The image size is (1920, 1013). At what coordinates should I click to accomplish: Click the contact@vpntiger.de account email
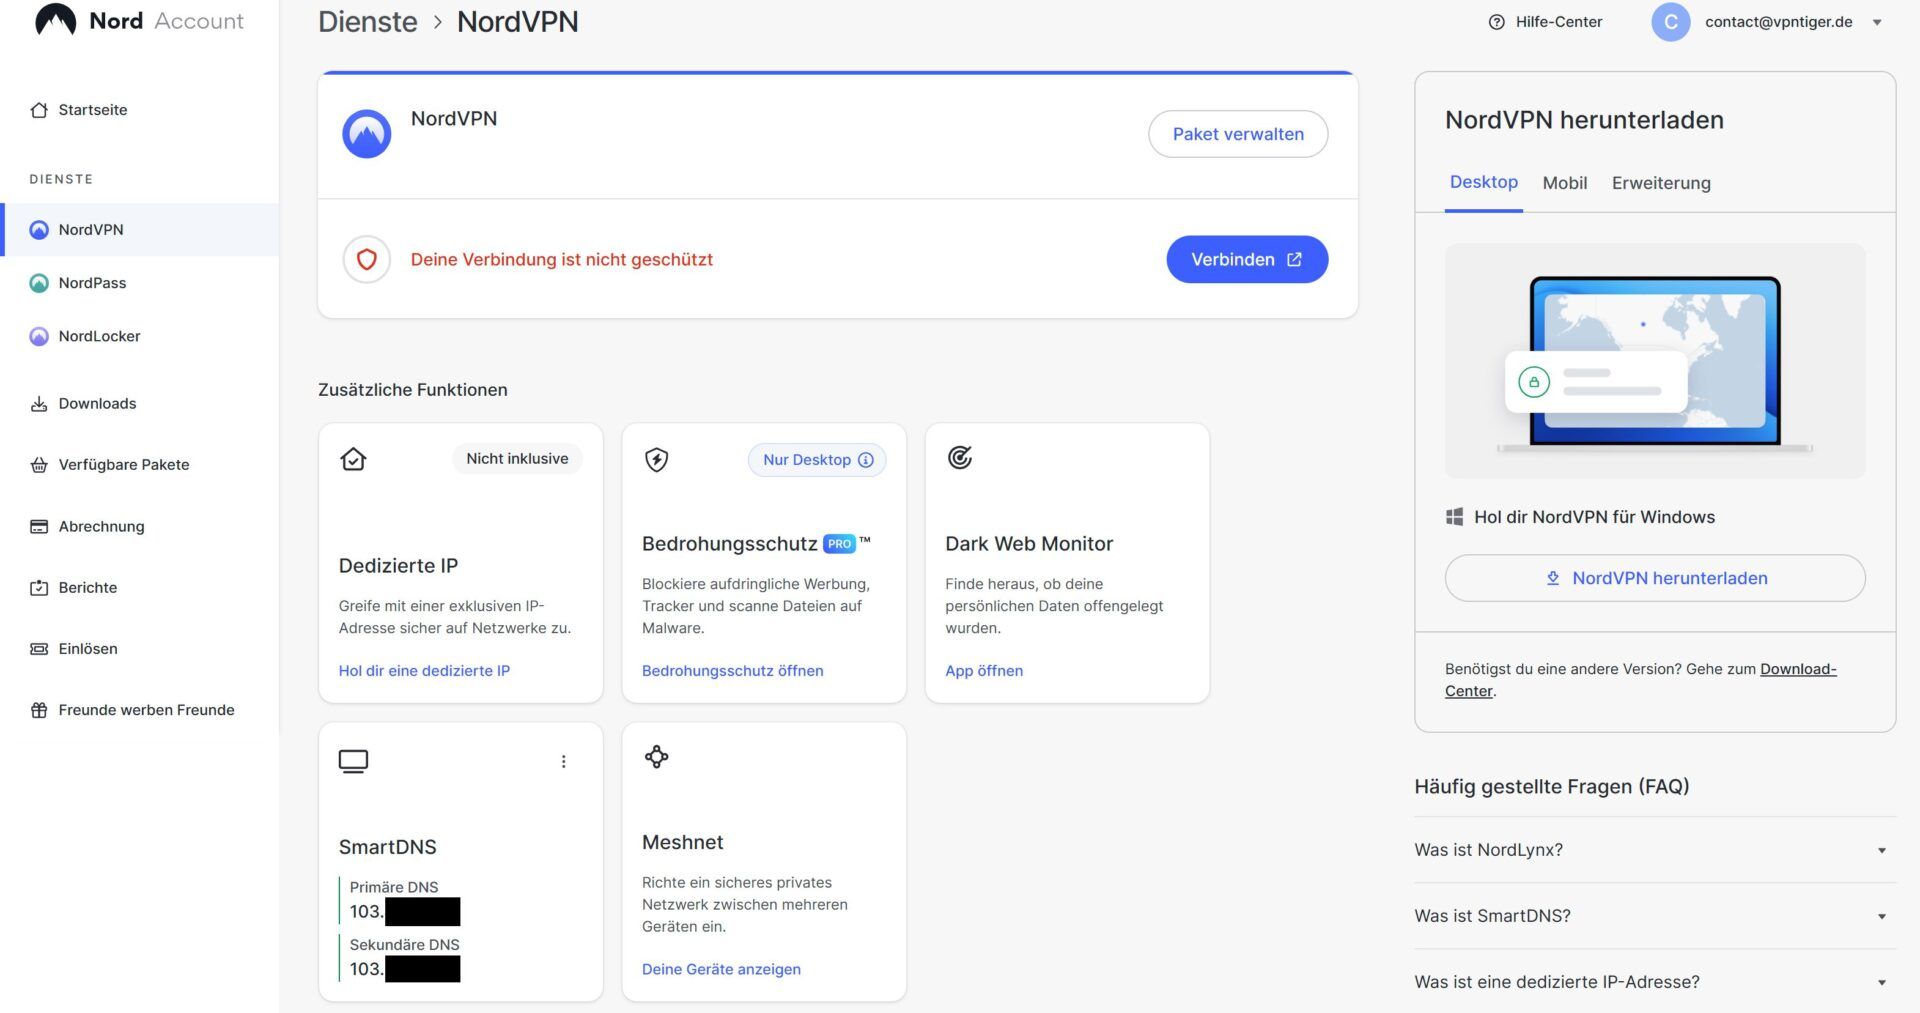click(x=1778, y=22)
